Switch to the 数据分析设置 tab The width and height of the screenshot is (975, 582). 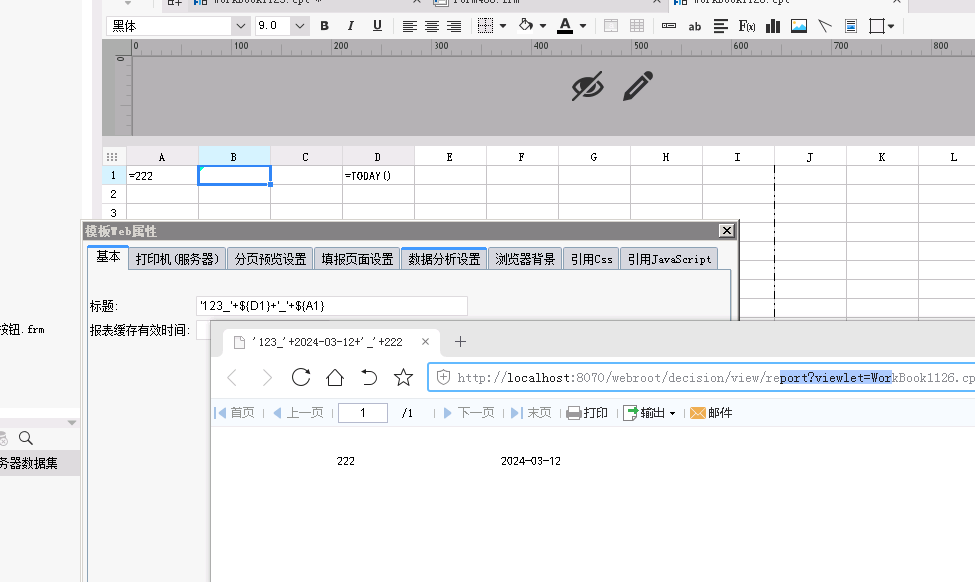[444, 259]
